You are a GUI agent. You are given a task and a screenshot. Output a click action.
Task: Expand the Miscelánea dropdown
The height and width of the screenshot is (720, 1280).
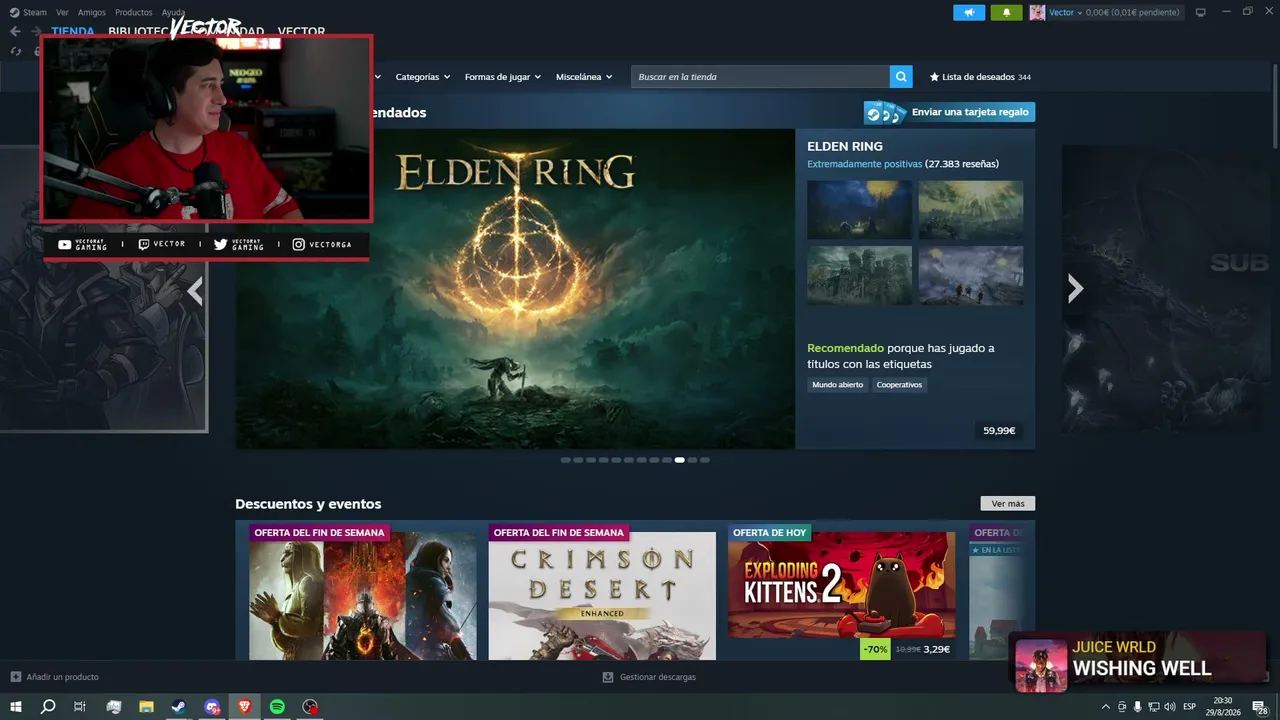point(584,77)
